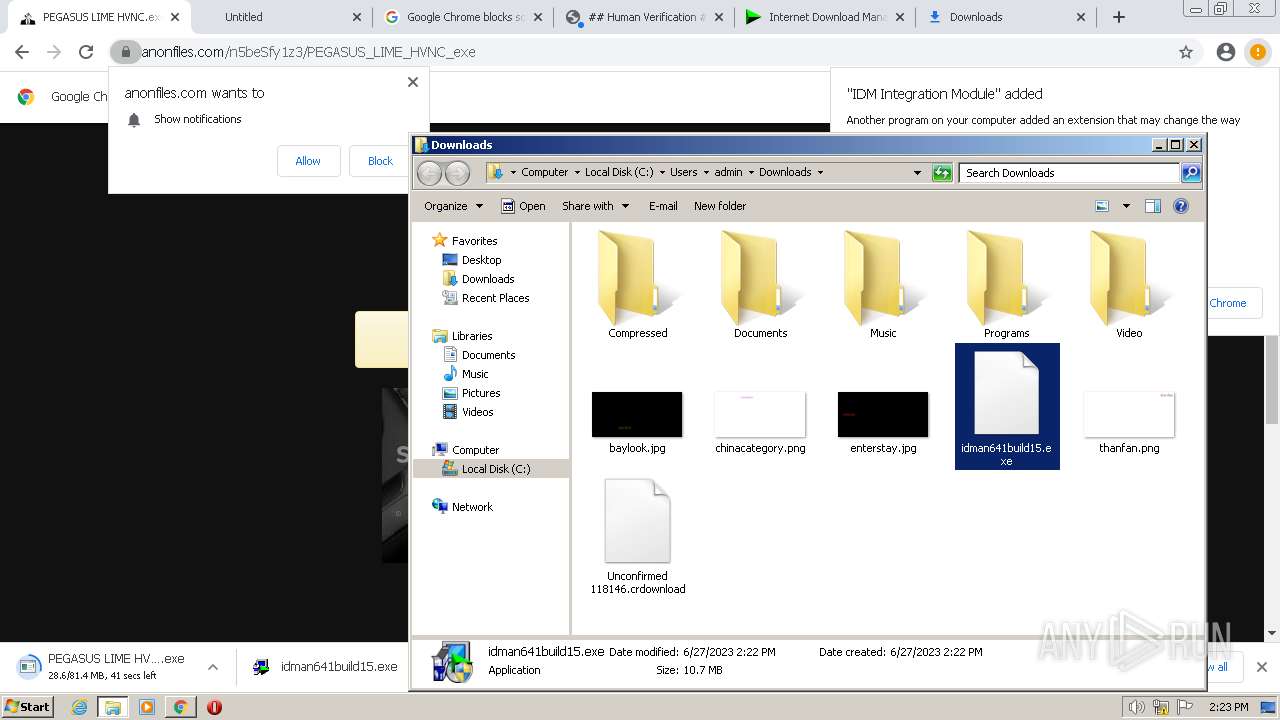Allow notifications from anonfiles.com

[308, 161]
